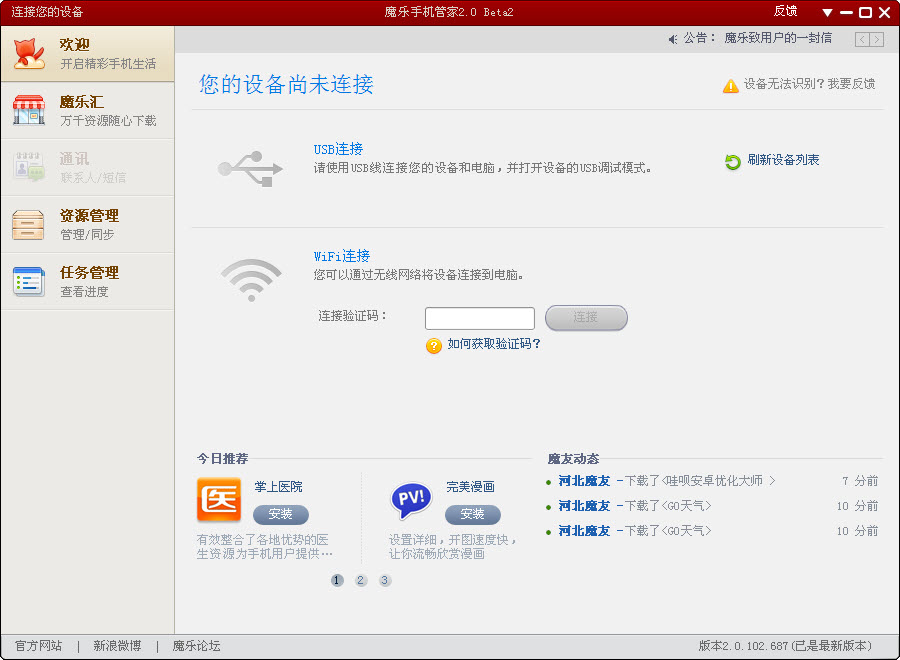Click 掌上医院 description text
Viewport: 900px width, 660px height.
coord(265,547)
